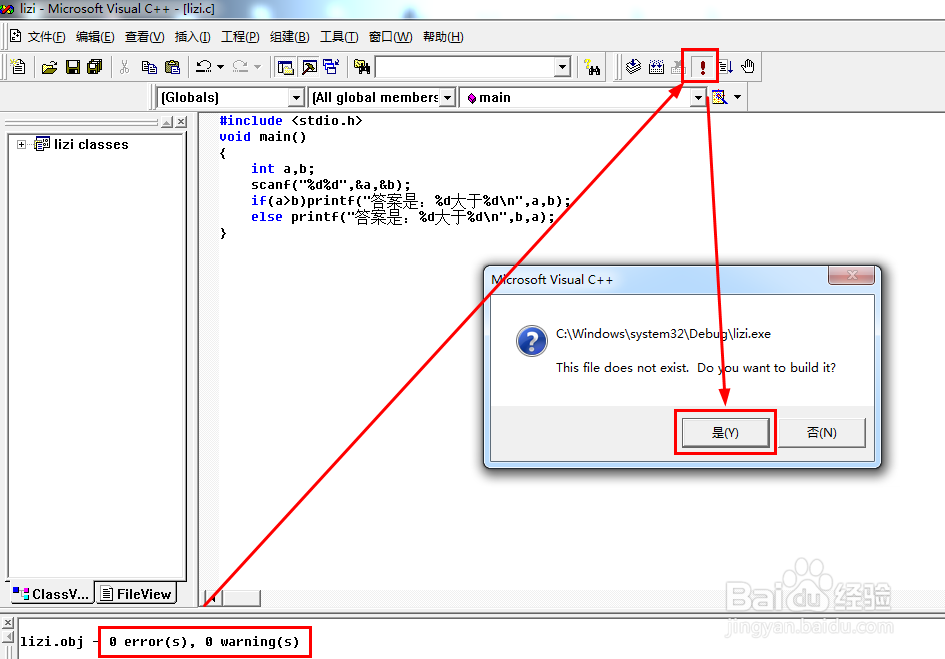Open the main function dropdown arrow
This screenshot has width=945, height=659.
[698, 98]
